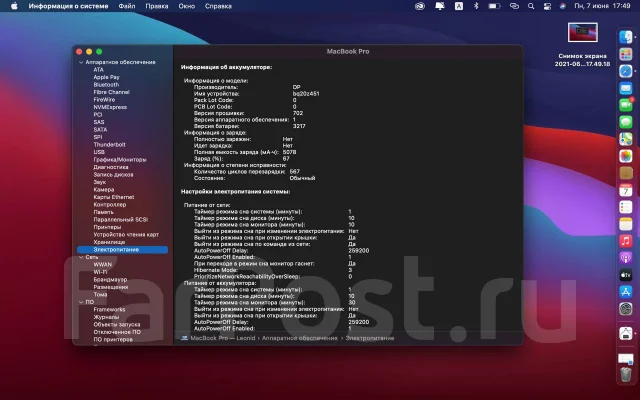Select ATA in the sidebar
Image resolution: width=640 pixels, height=400 pixels.
[98, 69]
